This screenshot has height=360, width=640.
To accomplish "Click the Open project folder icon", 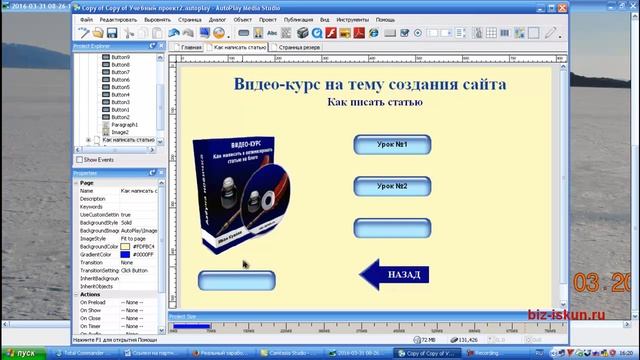I will coord(98,33).
